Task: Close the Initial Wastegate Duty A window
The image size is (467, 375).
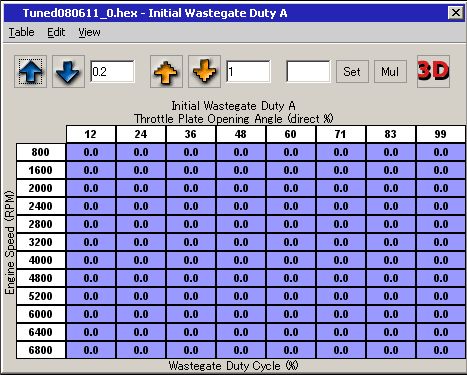Action: (x=455, y=13)
